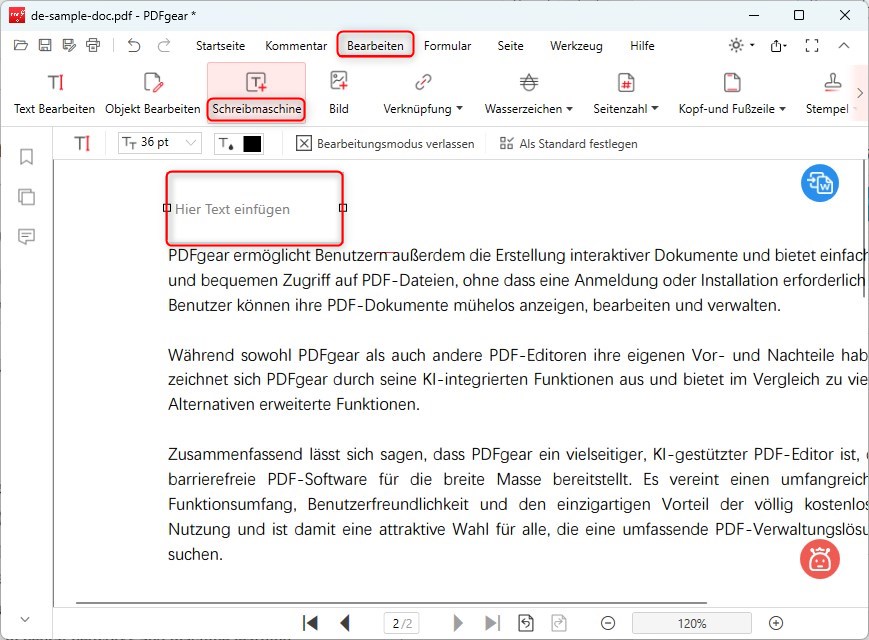Open the bookmarks panel in the sidebar

click(x=26, y=157)
